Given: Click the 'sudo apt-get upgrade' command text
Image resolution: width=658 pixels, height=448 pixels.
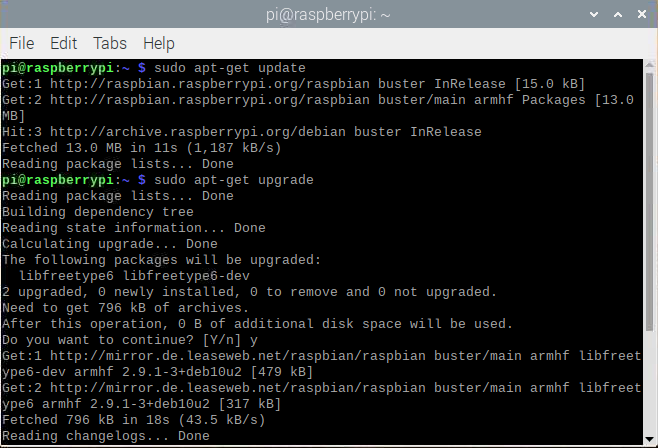Looking at the screenshot, I should (234, 180).
